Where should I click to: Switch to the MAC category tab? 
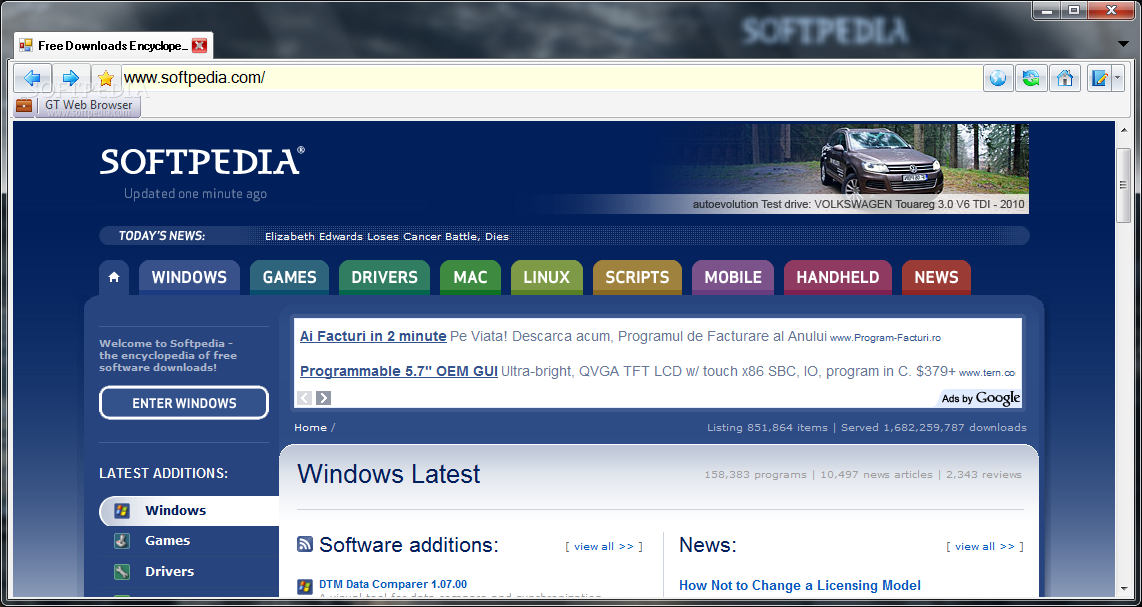[470, 278]
